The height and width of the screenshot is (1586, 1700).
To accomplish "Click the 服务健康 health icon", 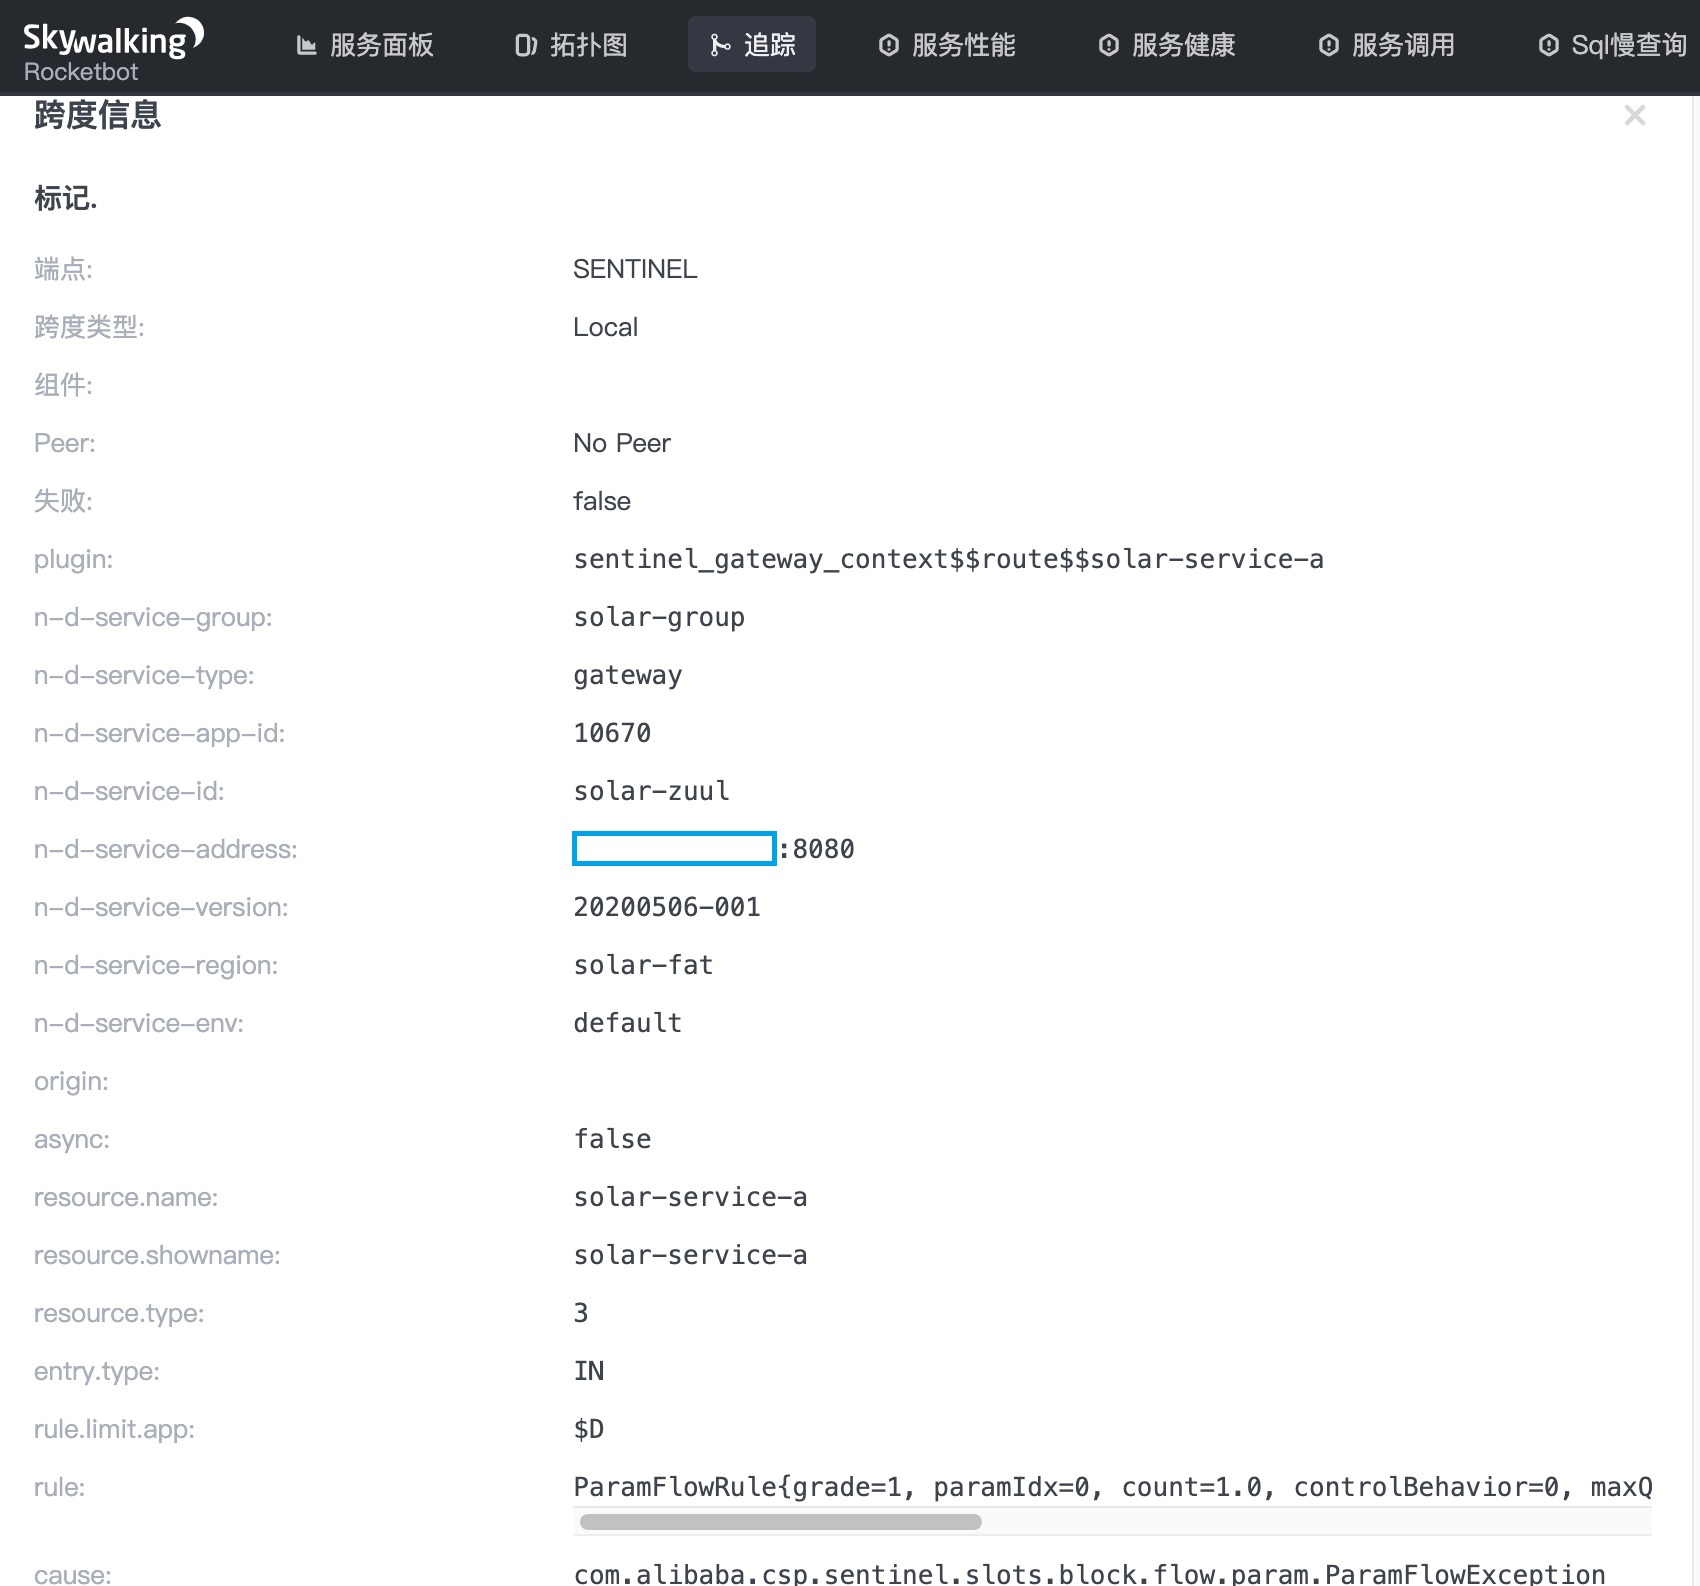I will (1107, 45).
